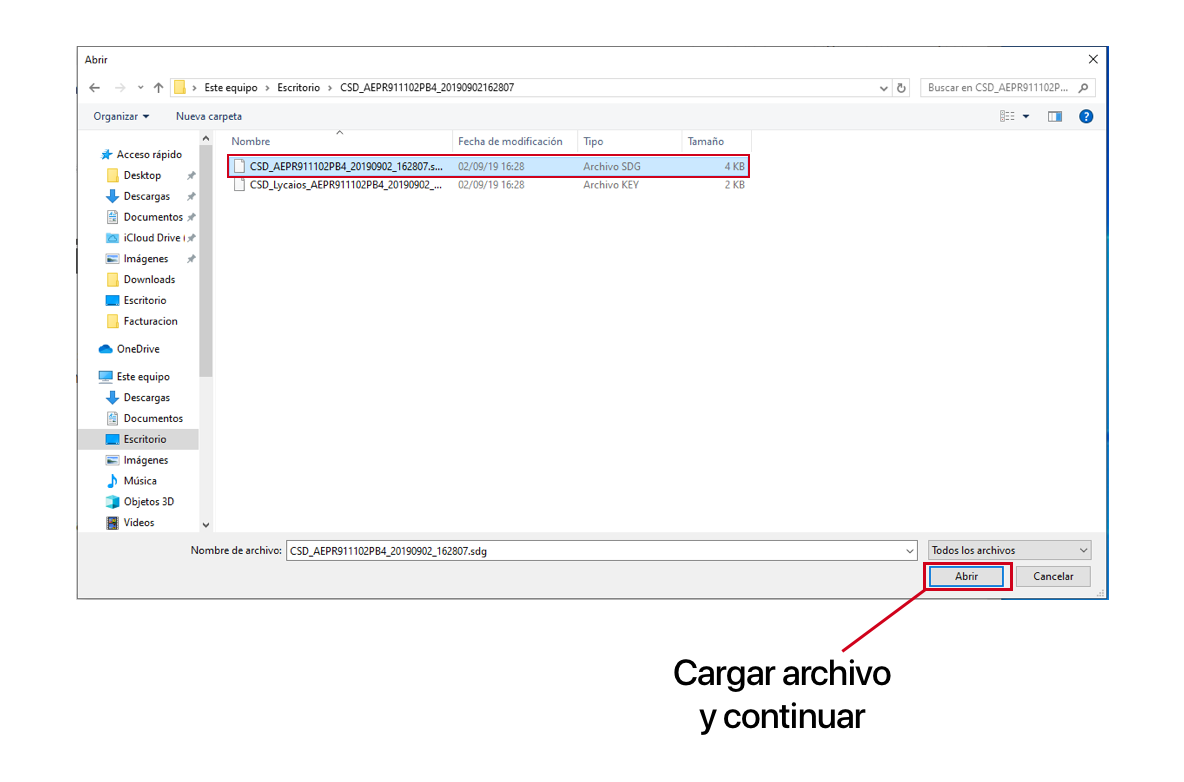Expand the address bar history dropdown
The width and height of the screenshot is (1184, 782).
pyautogui.click(x=883, y=88)
